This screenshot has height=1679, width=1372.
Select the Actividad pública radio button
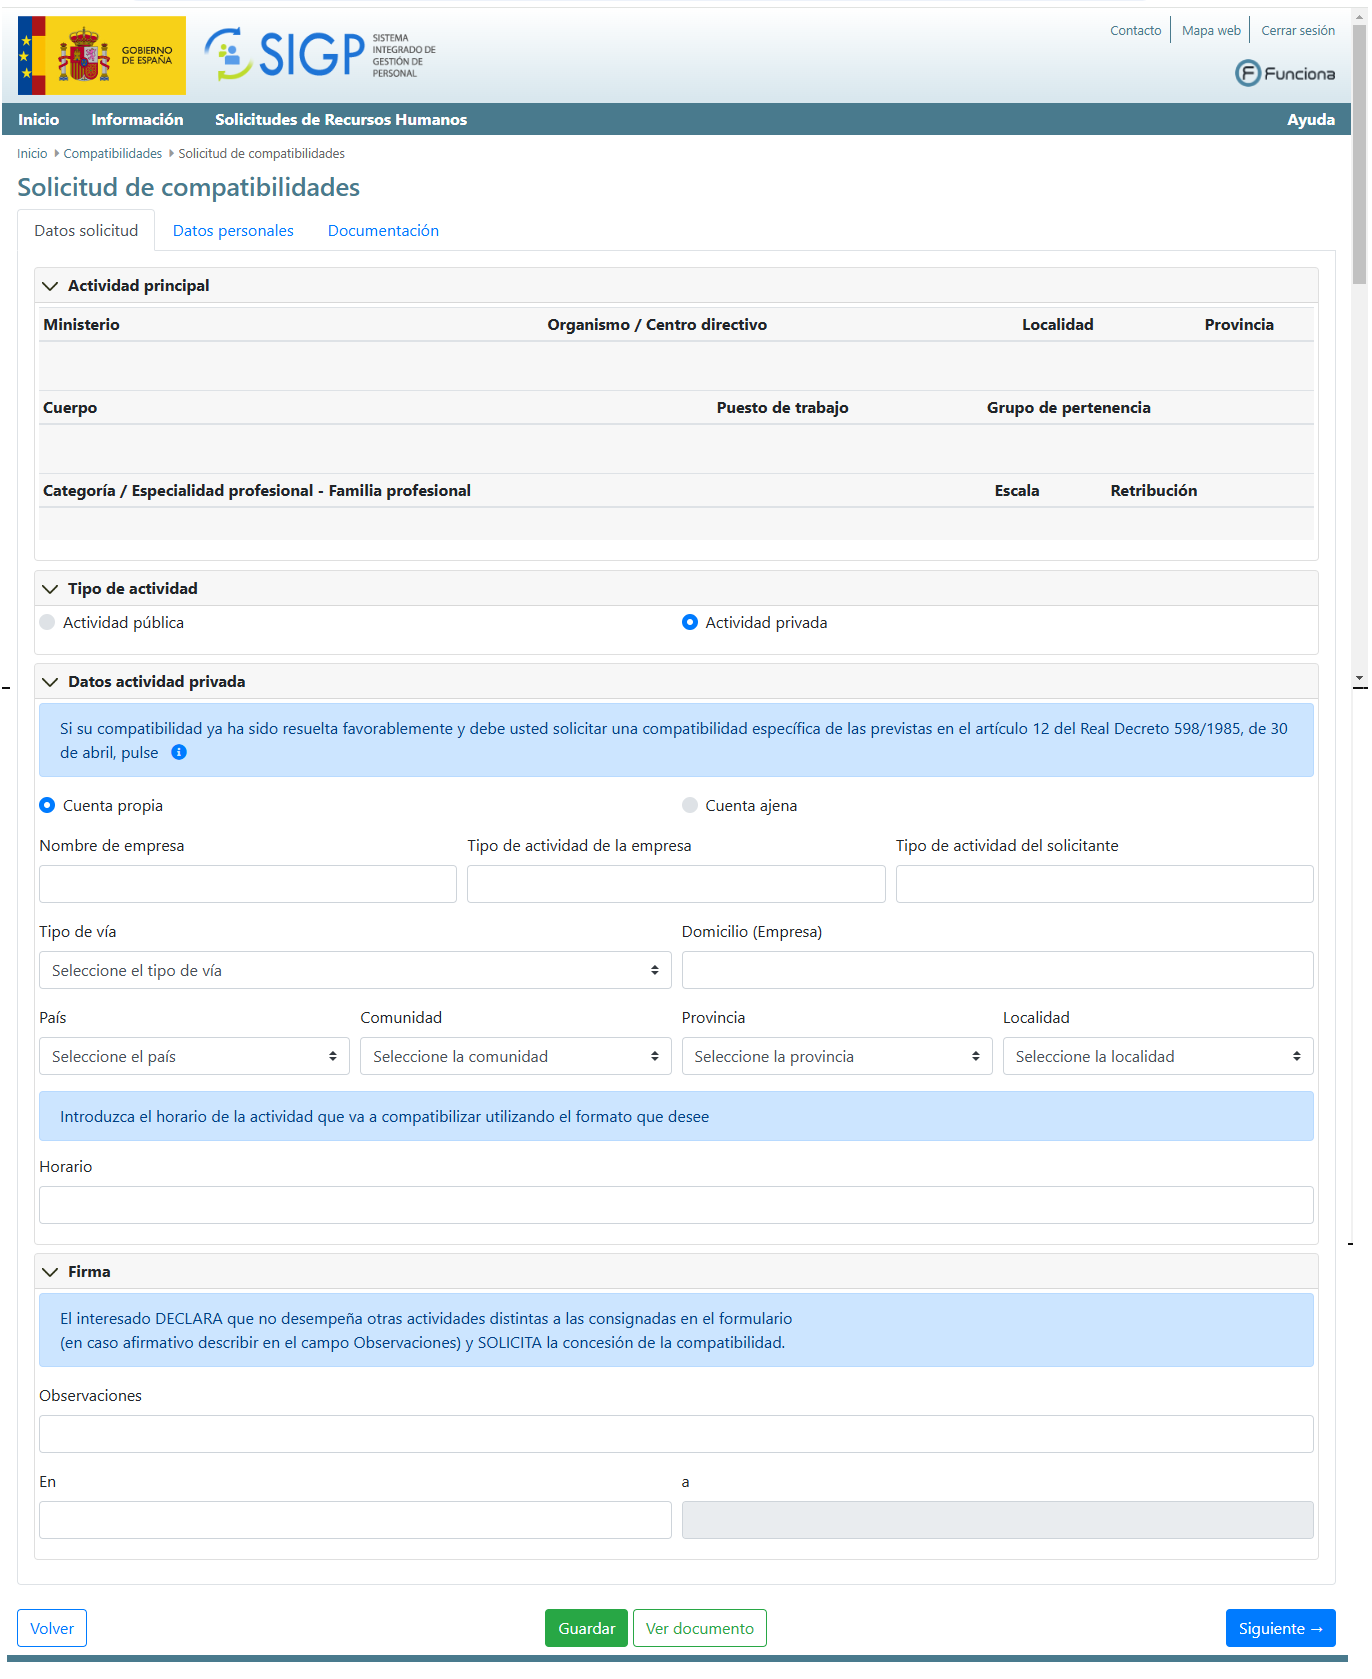click(47, 623)
